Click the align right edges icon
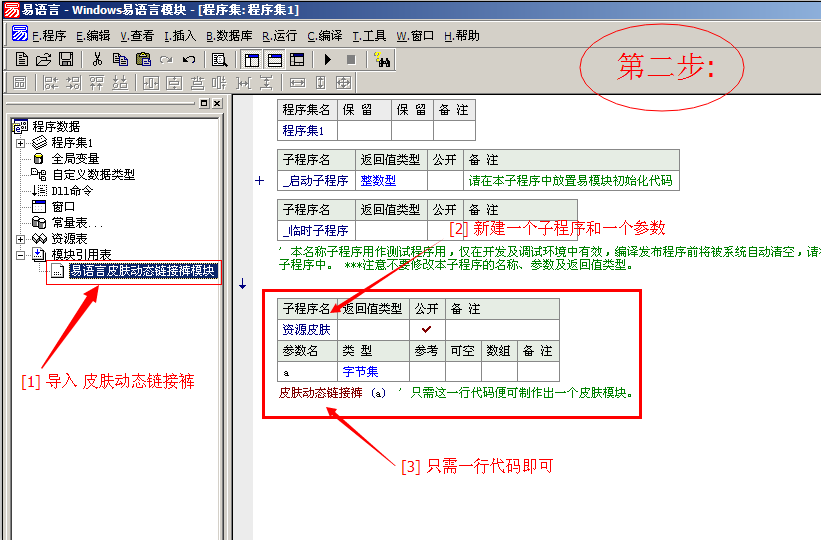 73,83
